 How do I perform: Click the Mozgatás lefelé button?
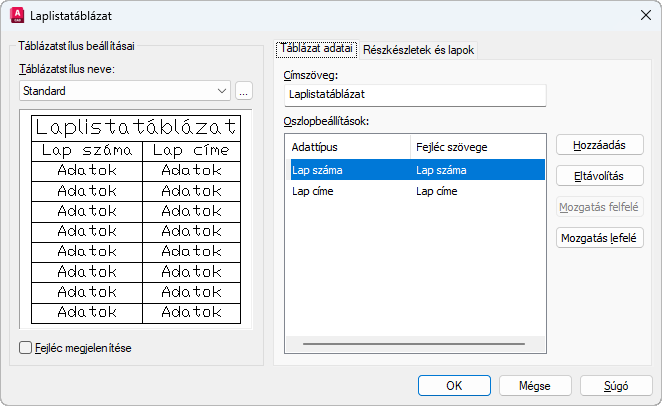point(600,238)
